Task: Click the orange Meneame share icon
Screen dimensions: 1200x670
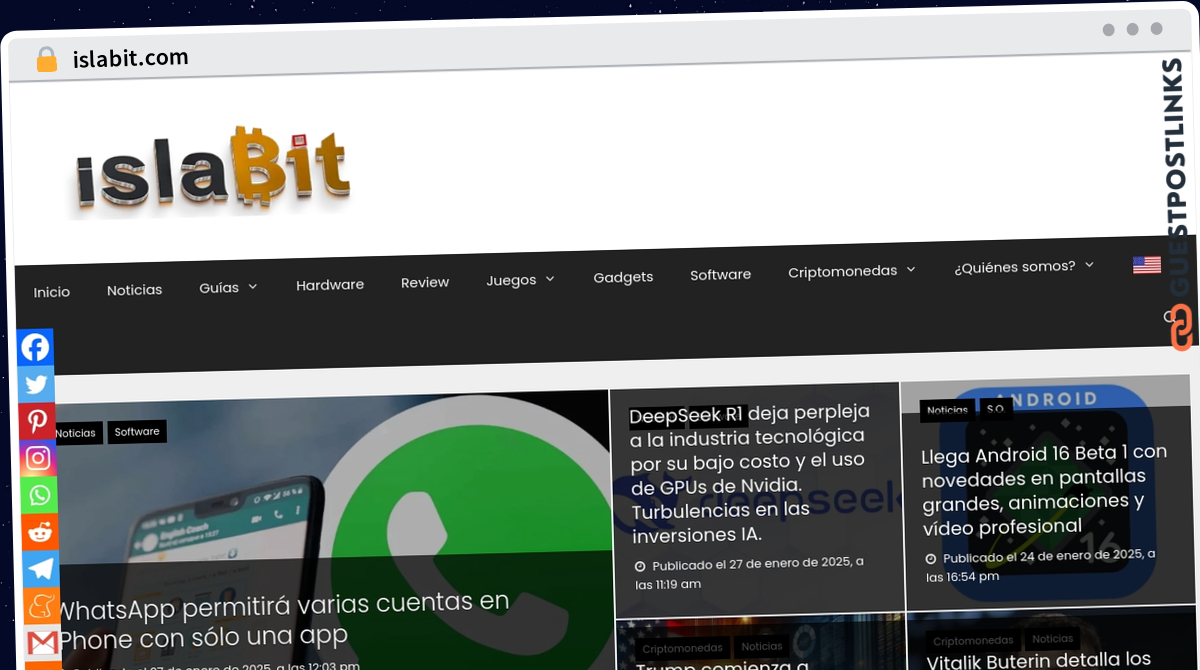Action: [x=42, y=606]
